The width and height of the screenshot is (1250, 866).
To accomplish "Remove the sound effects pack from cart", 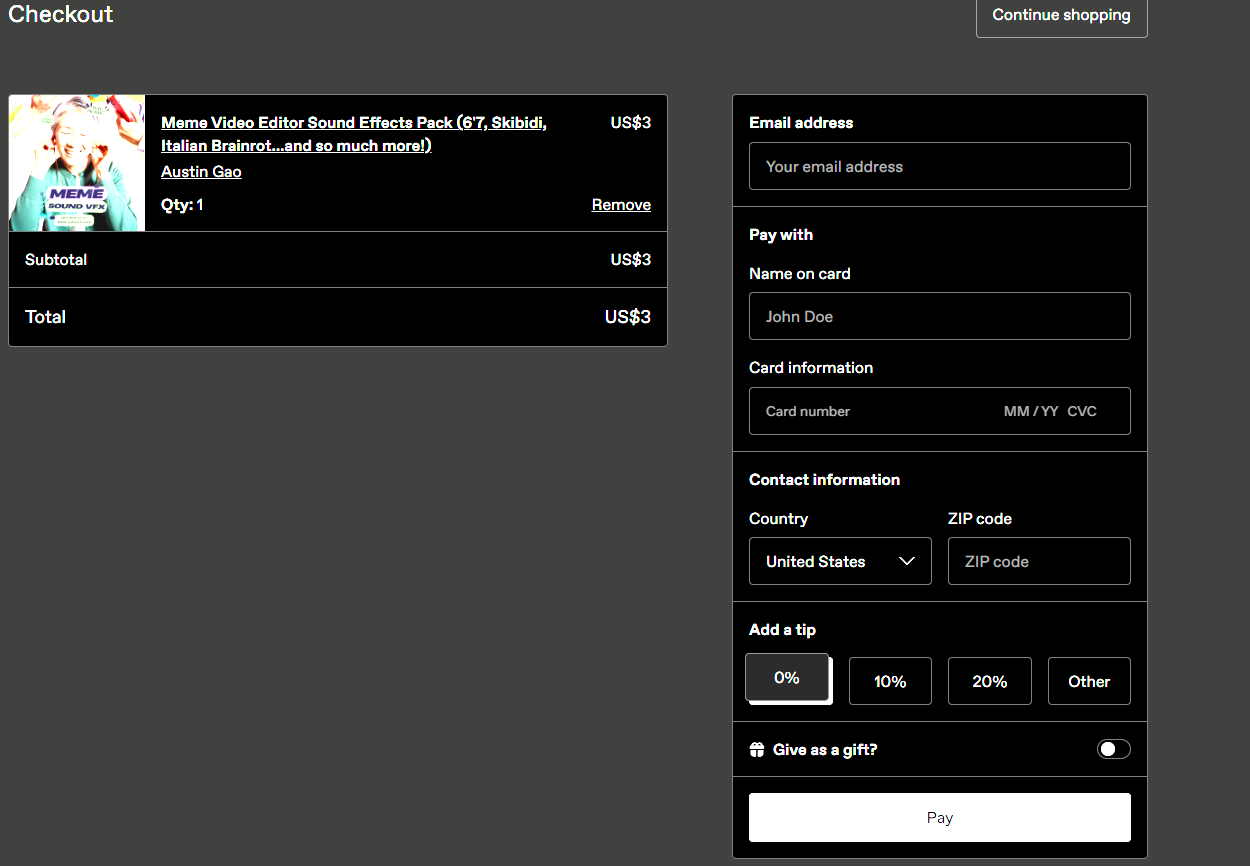I will tap(621, 205).
